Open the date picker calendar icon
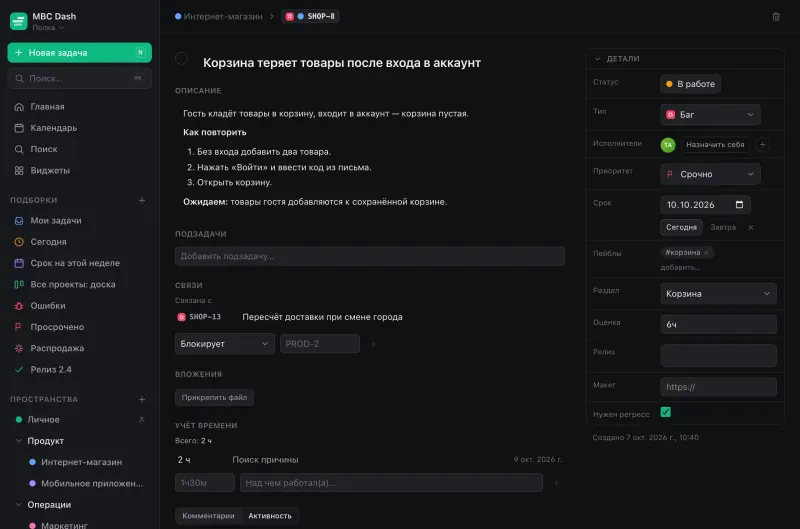Screen dimensions: 800x529 (x=739, y=205)
